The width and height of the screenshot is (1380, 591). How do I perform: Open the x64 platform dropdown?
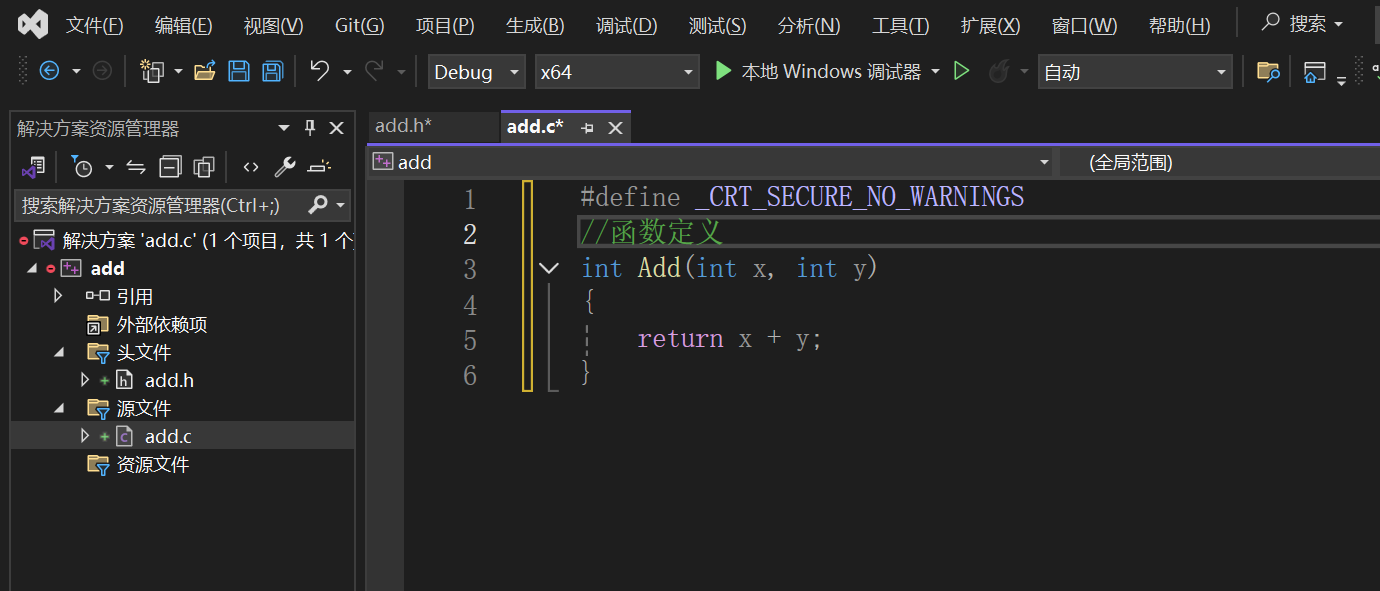click(616, 72)
